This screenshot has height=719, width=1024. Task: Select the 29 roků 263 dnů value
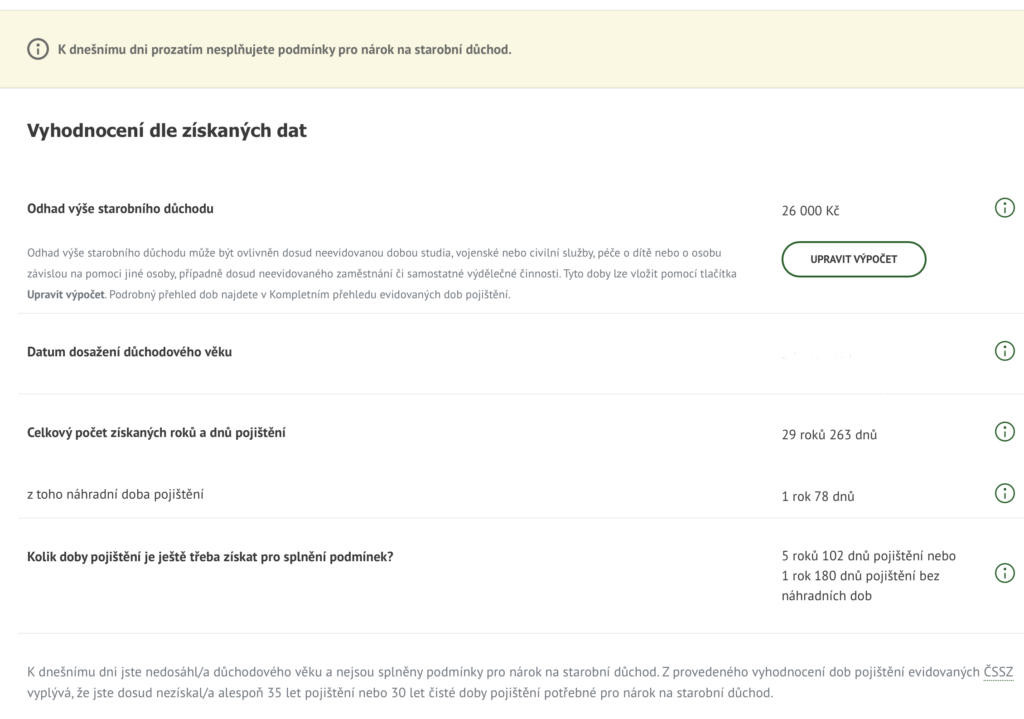(x=830, y=435)
